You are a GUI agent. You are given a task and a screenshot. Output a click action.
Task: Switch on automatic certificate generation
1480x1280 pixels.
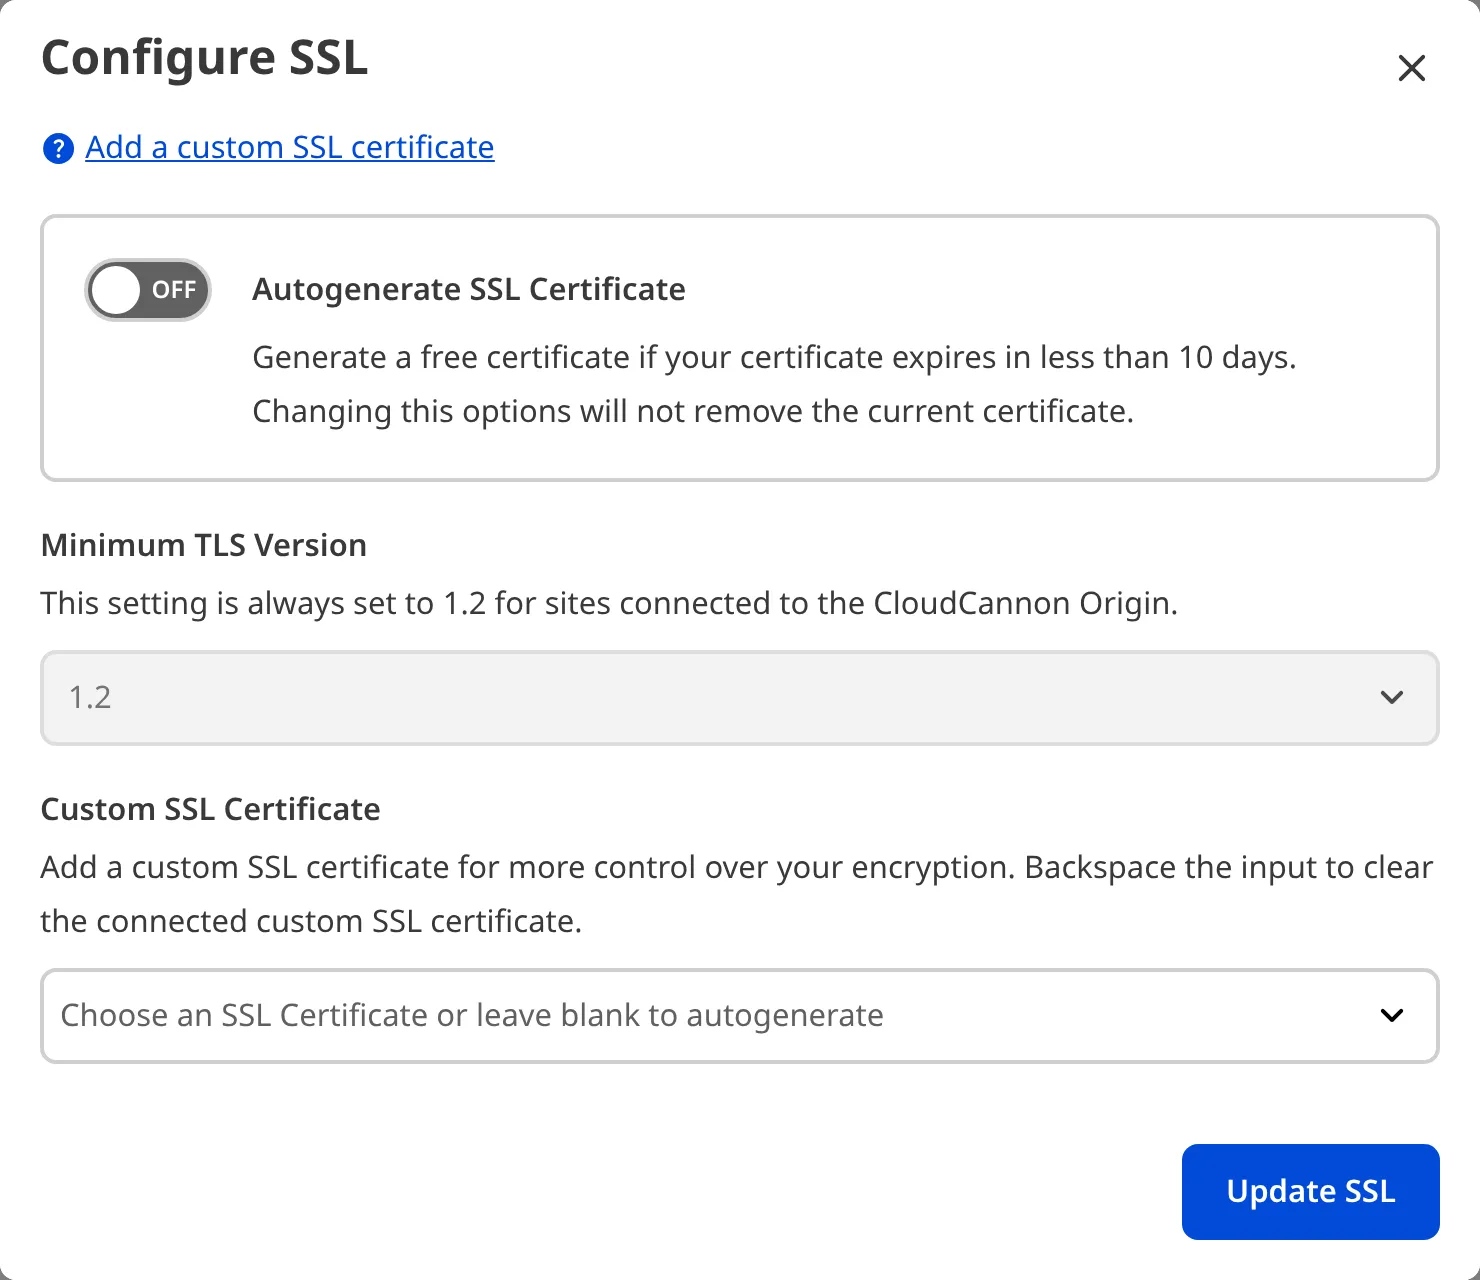coord(147,290)
